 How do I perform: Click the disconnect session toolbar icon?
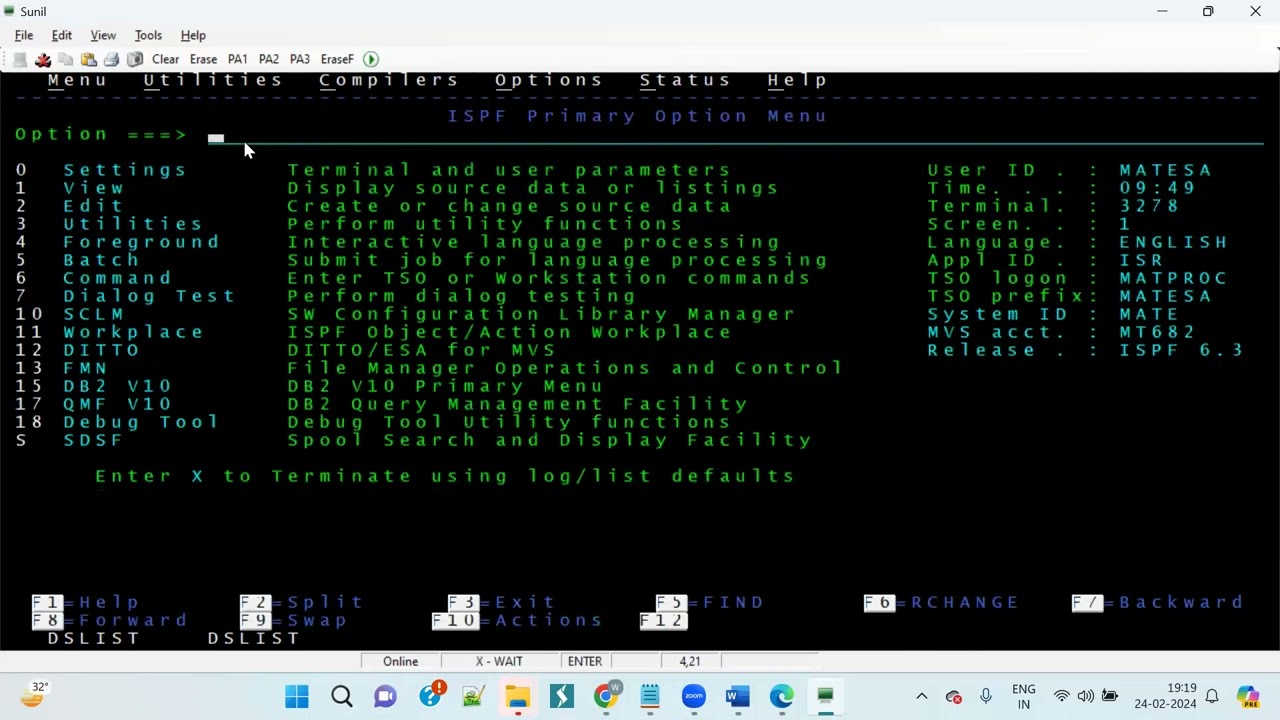(43, 59)
